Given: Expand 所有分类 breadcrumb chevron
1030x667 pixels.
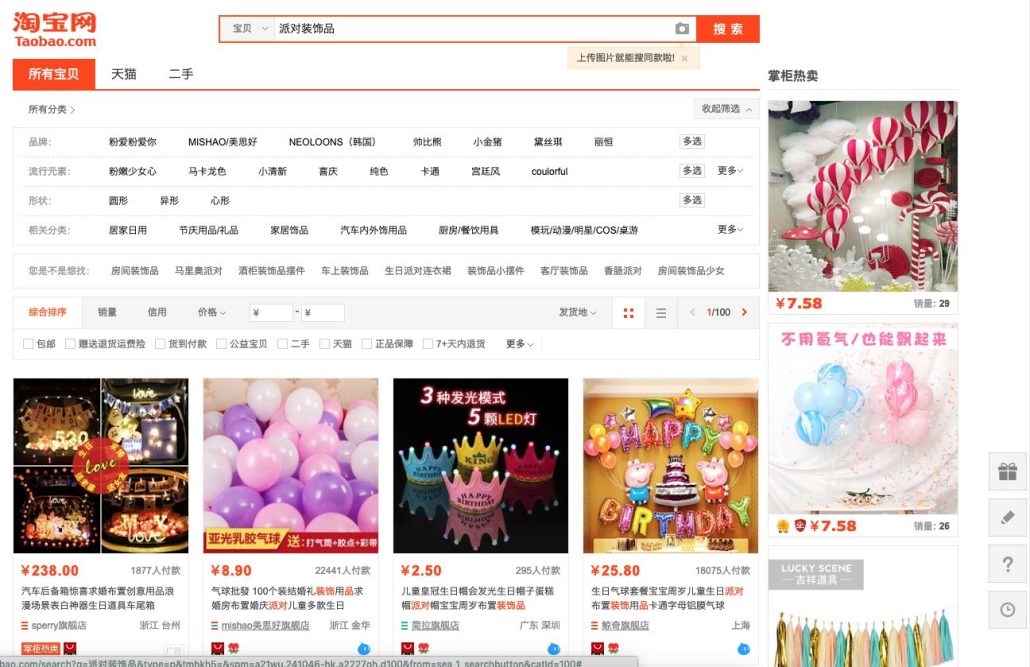Looking at the screenshot, I should [x=72, y=110].
